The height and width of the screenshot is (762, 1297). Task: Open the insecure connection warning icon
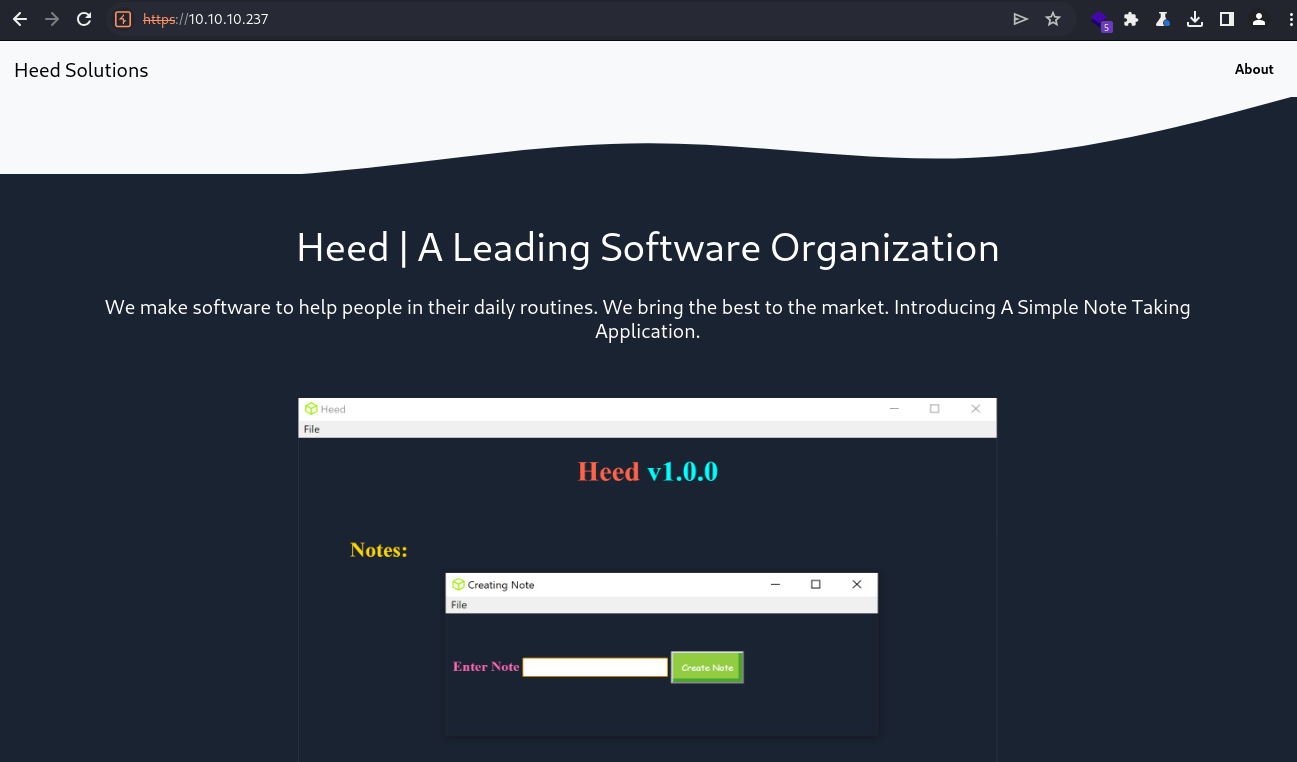[124, 19]
